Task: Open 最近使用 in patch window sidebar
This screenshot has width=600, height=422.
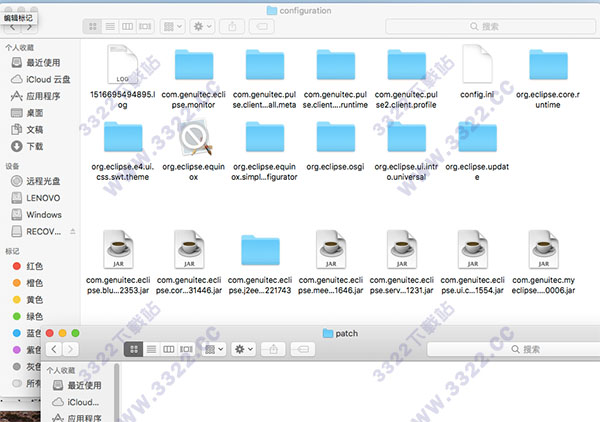Action: (x=78, y=385)
